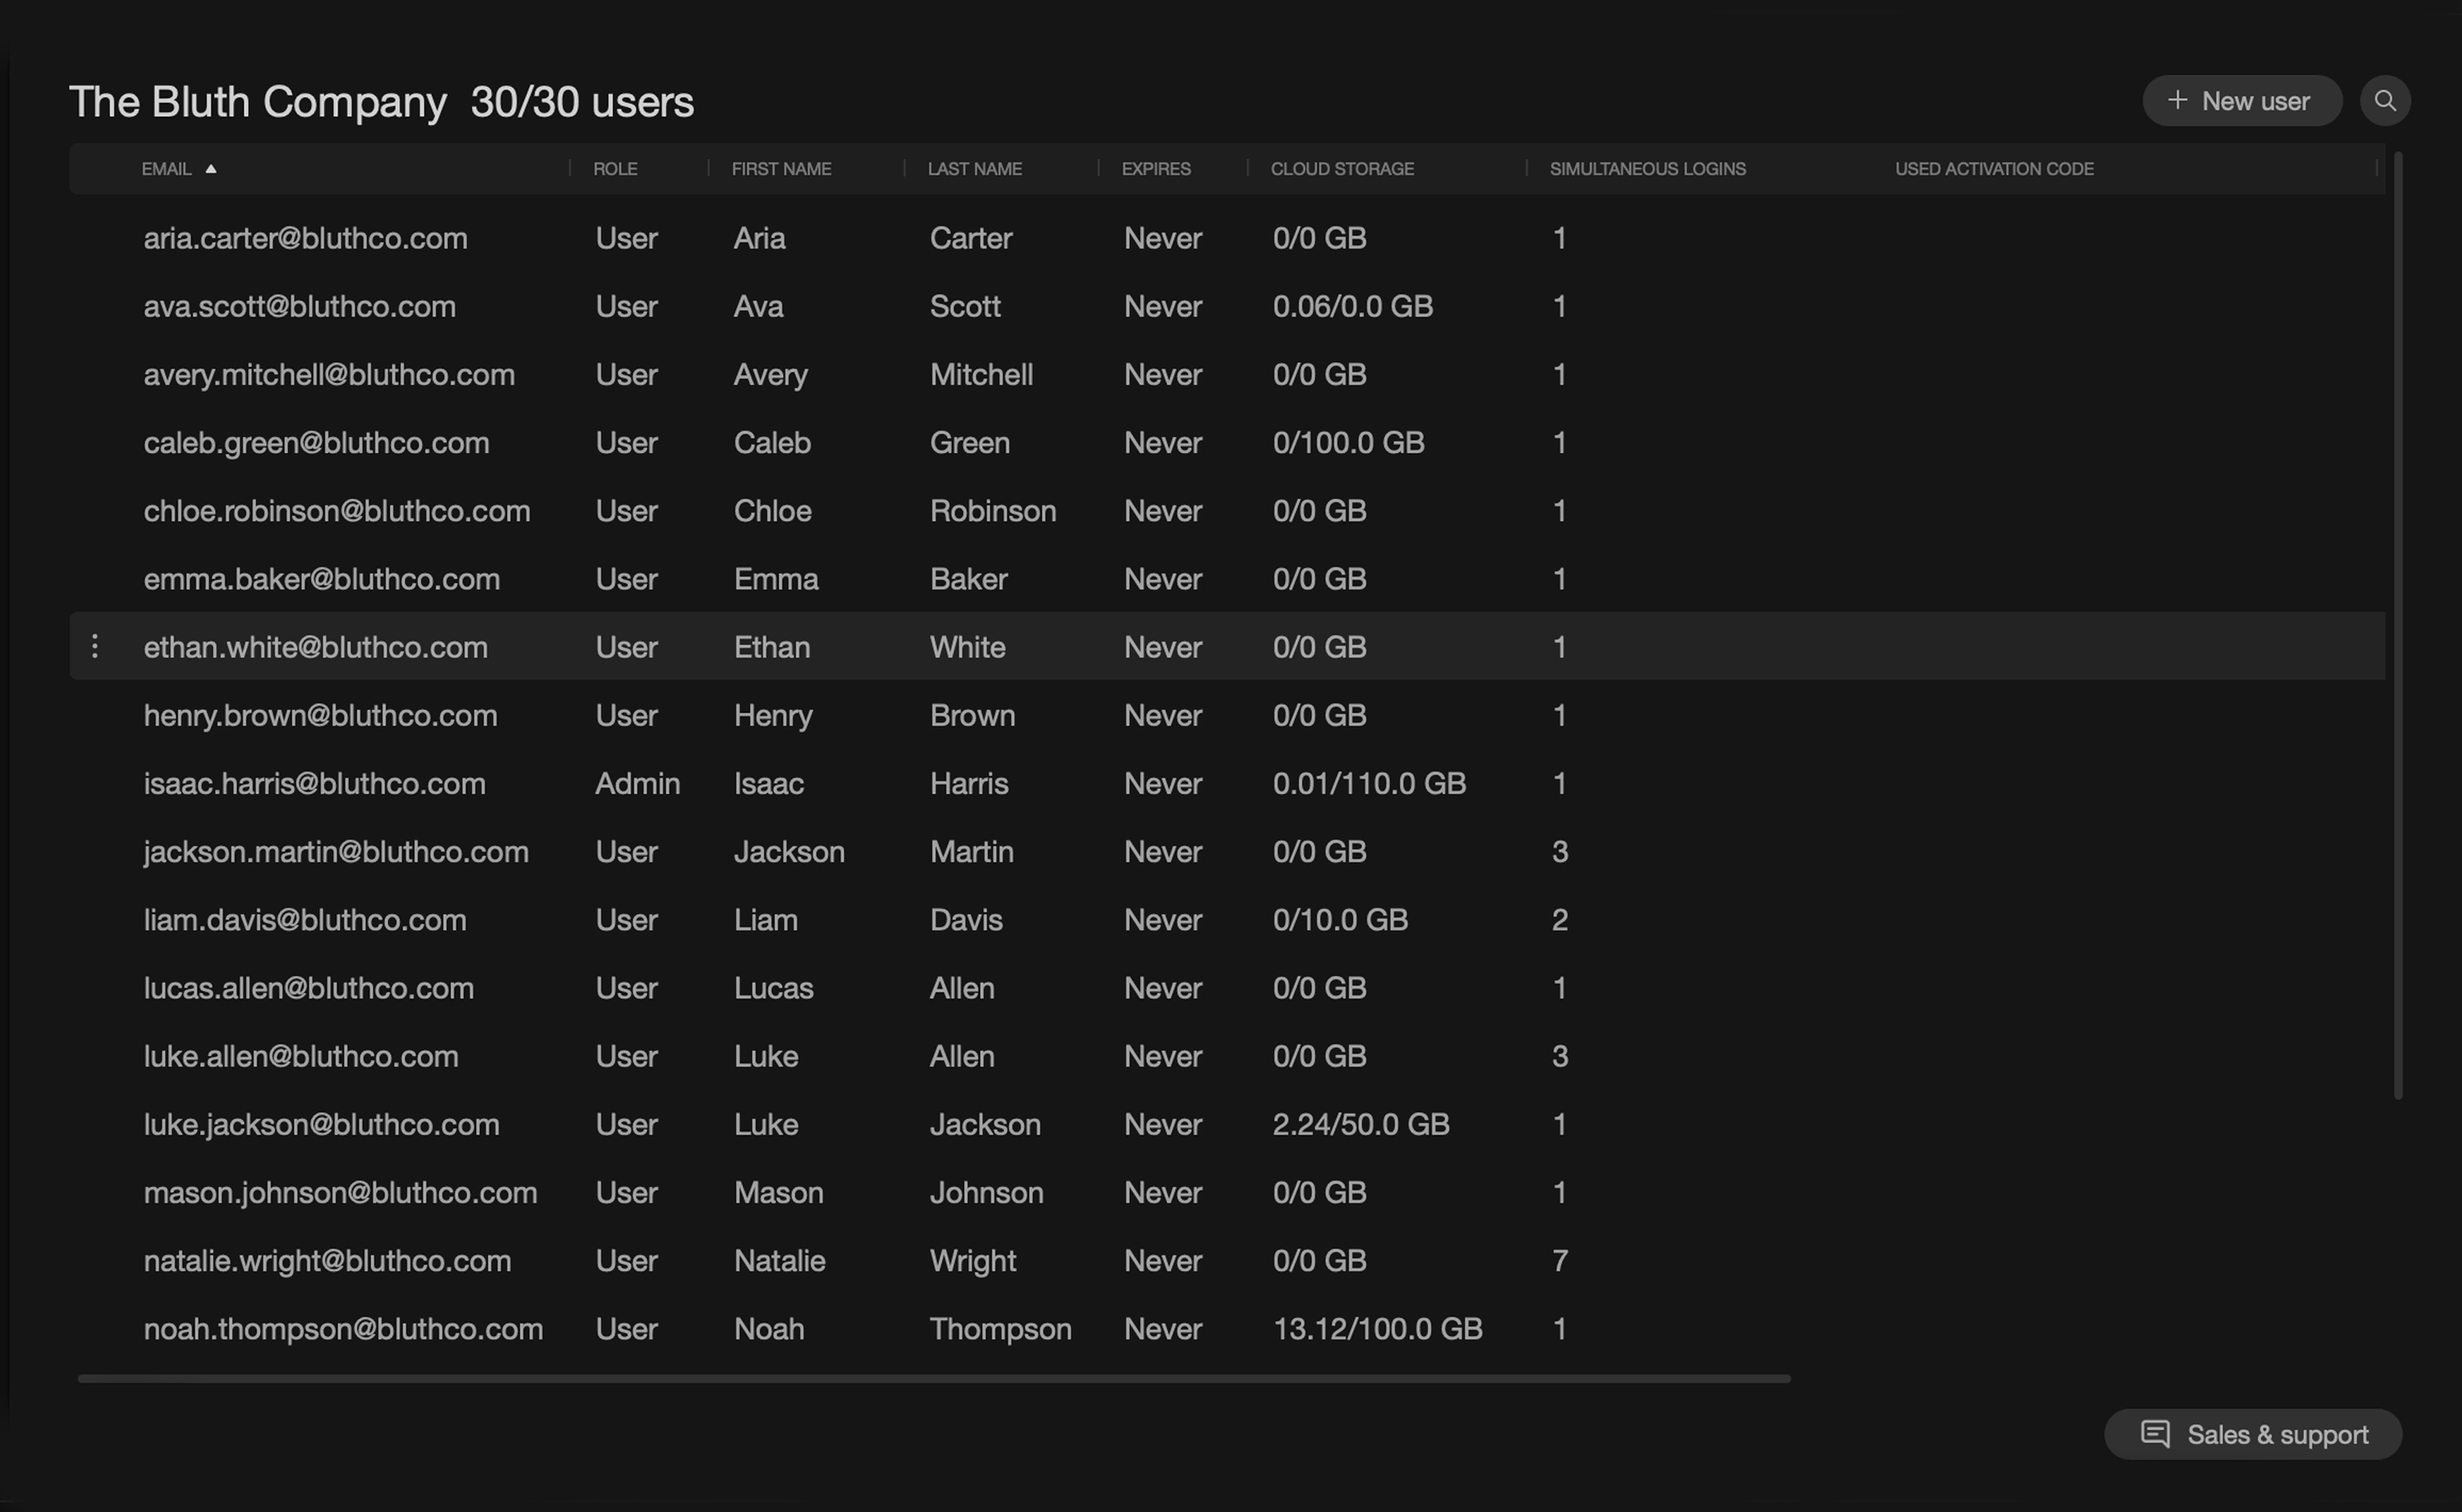Image resolution: width=2462 pixels, height=1512 pixels.
Task: Click the 2.24/50.0 GB storage value
Action: click(1360, 1124)
